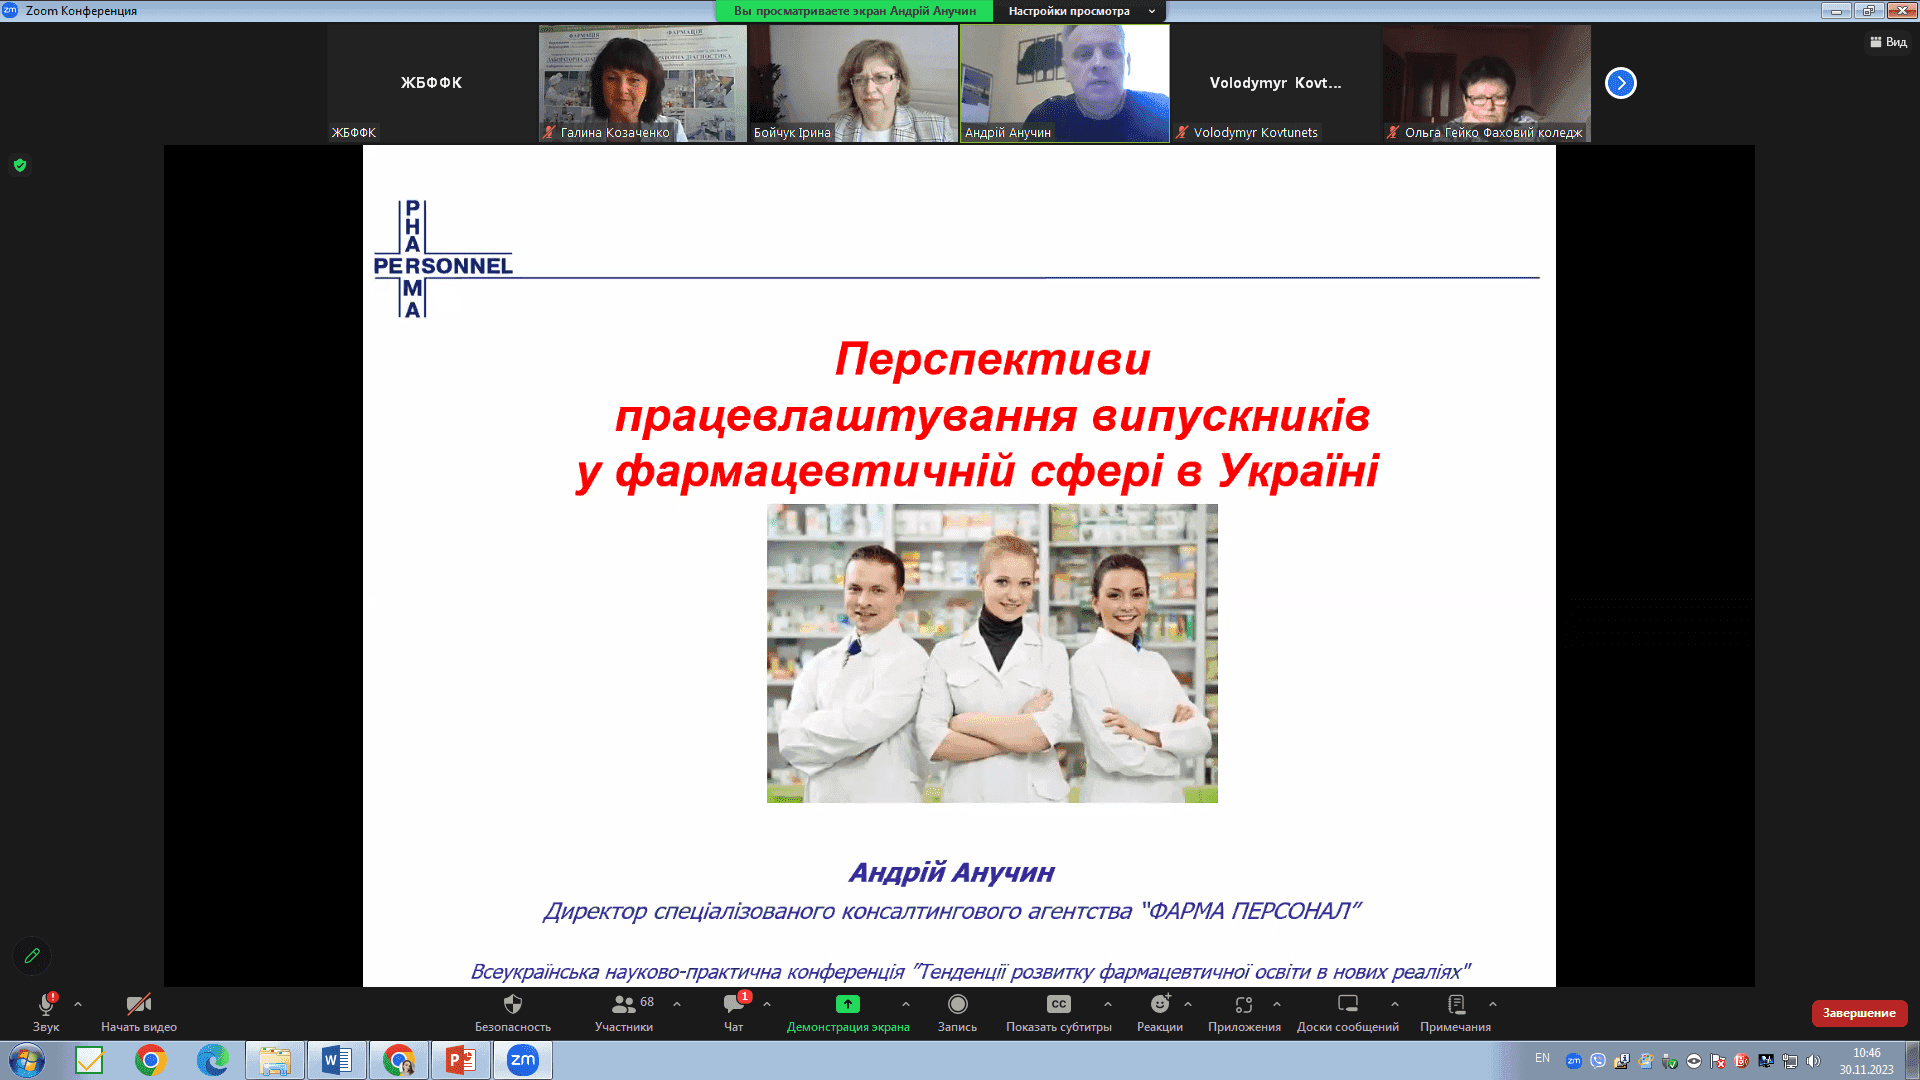Click the EN language indicator

(x=1542, y=1058)
